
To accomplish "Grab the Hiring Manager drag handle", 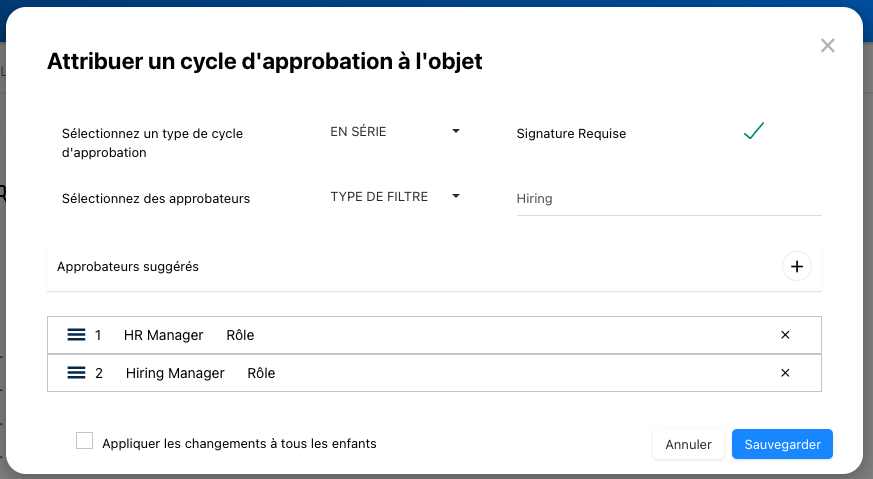I will (76, 373).
